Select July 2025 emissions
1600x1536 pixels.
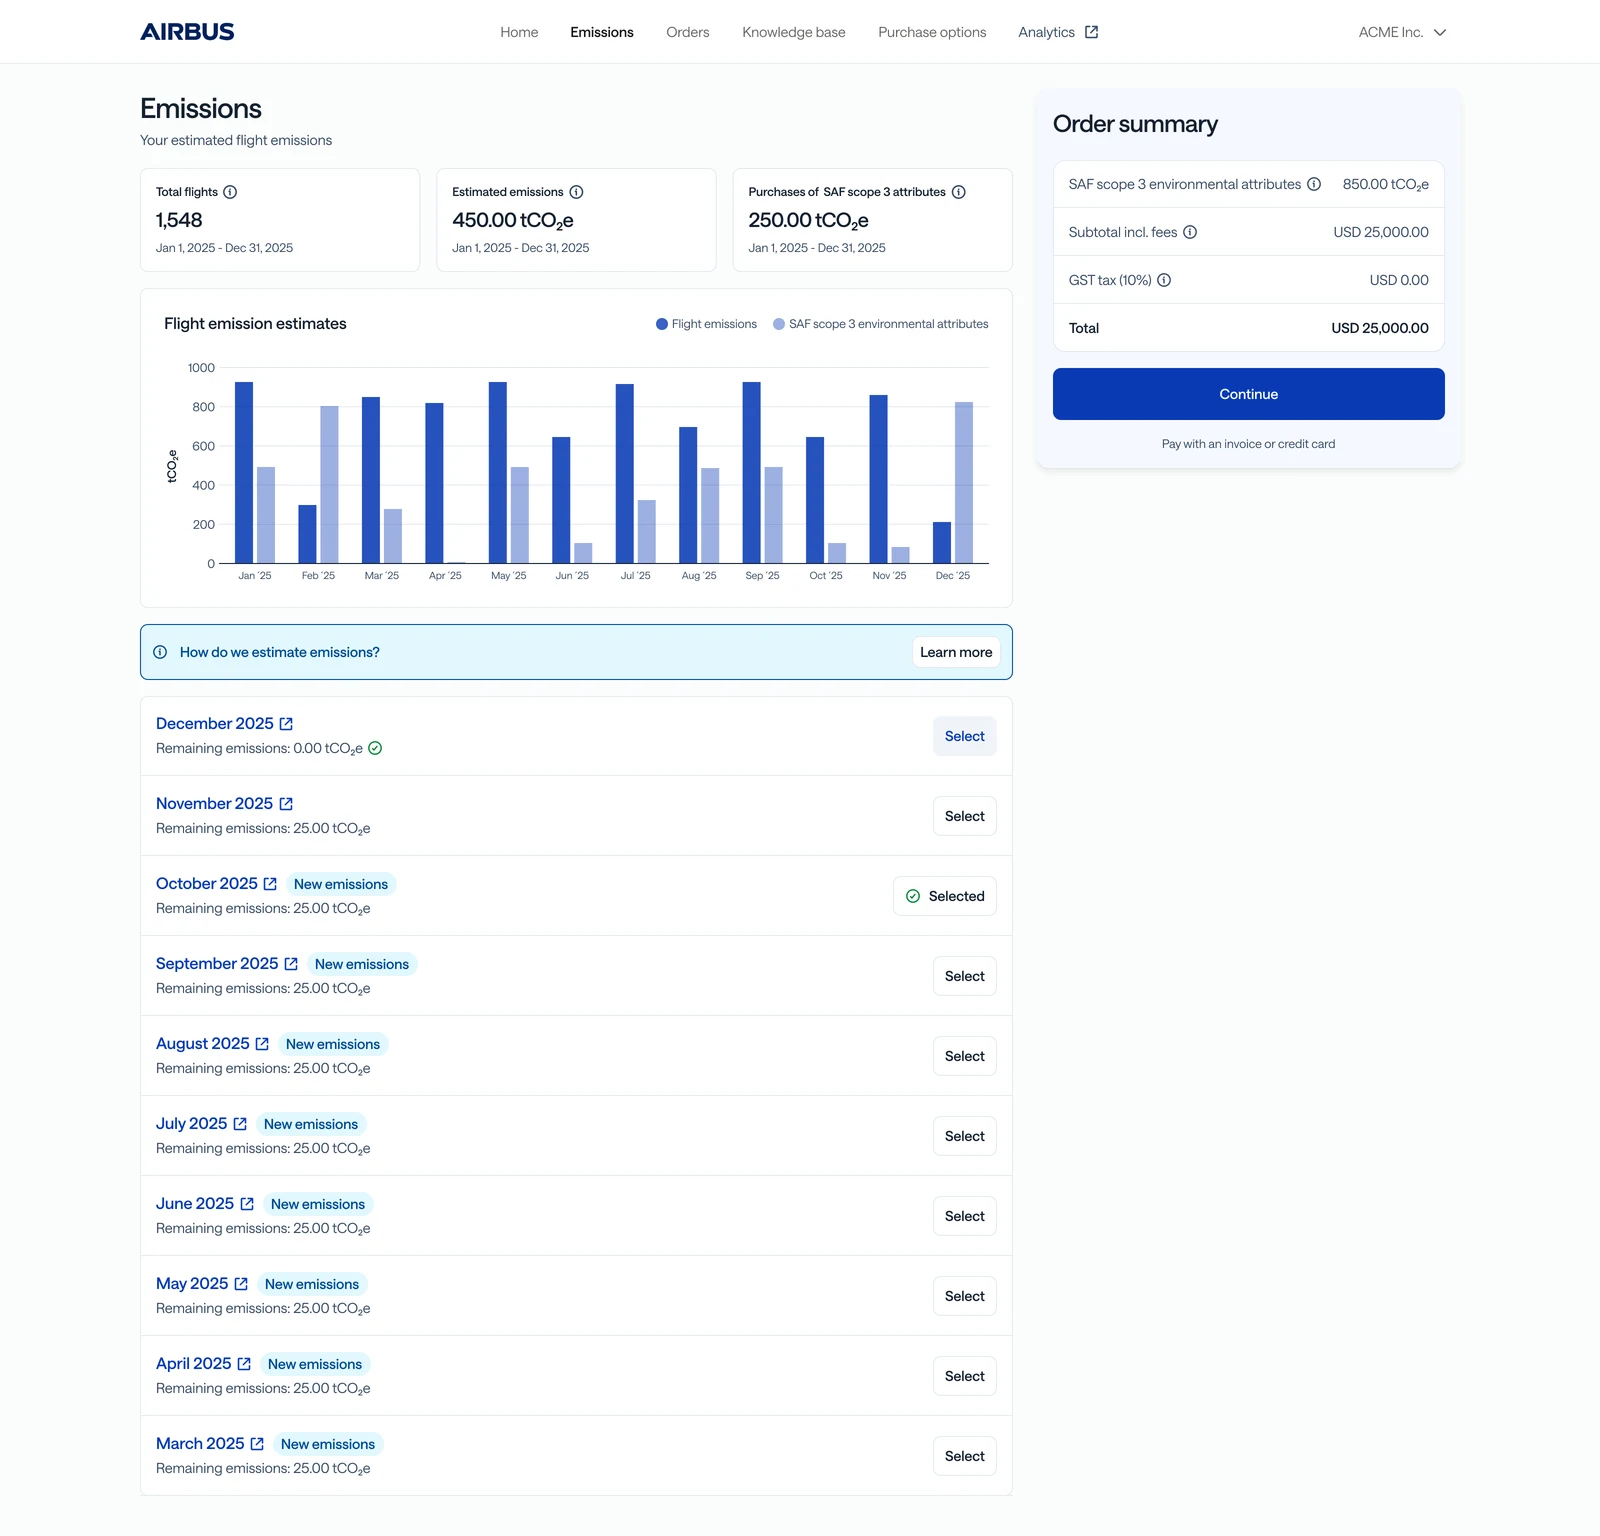coord(965,1136)
